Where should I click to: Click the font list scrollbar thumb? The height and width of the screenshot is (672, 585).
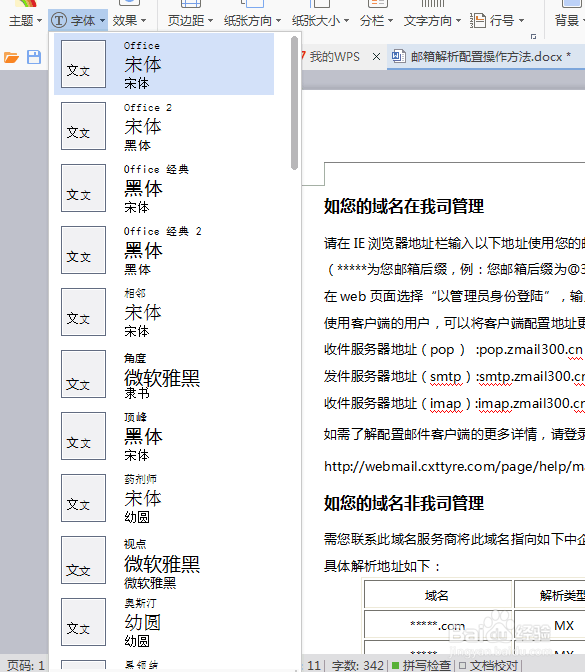pos(294,103)
